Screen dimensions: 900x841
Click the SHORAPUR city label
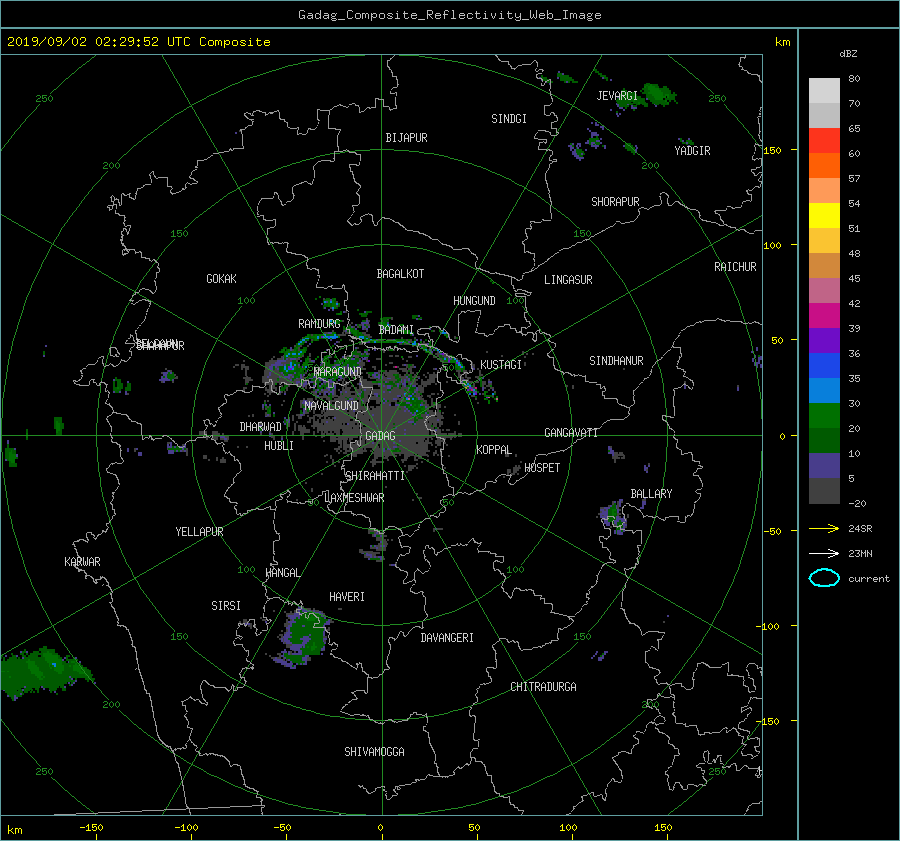[615, 202]
